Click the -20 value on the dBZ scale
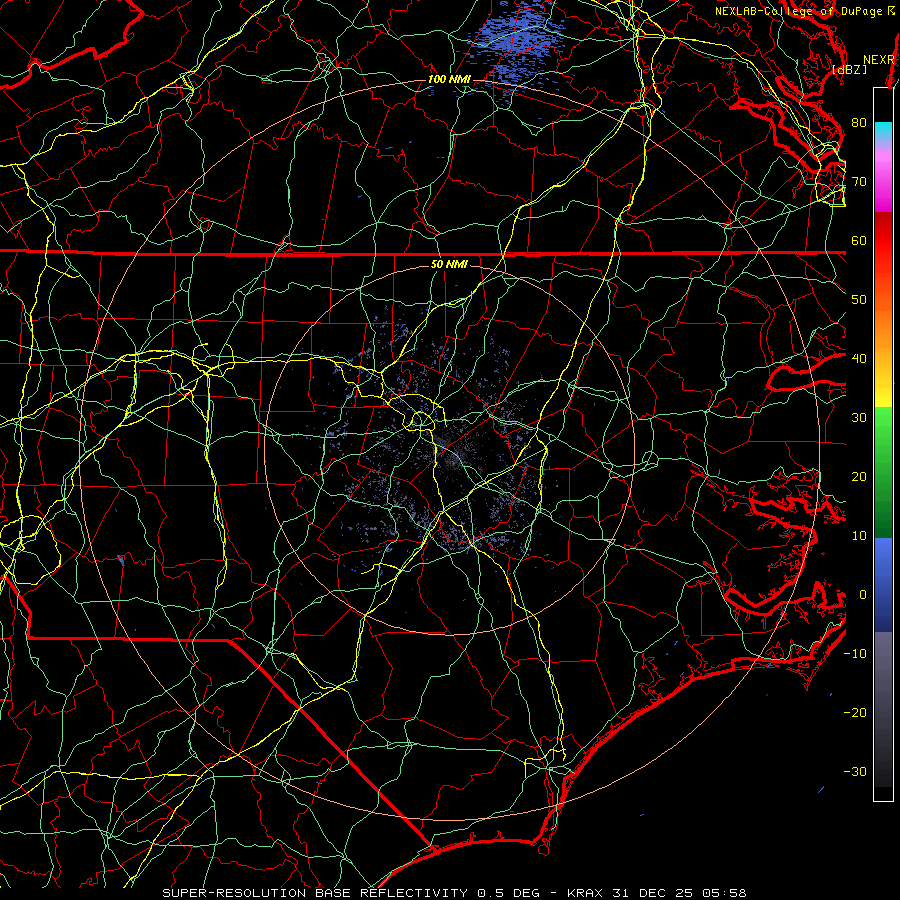Viewport: 900px width, 900px height. [x=855, y=712]
